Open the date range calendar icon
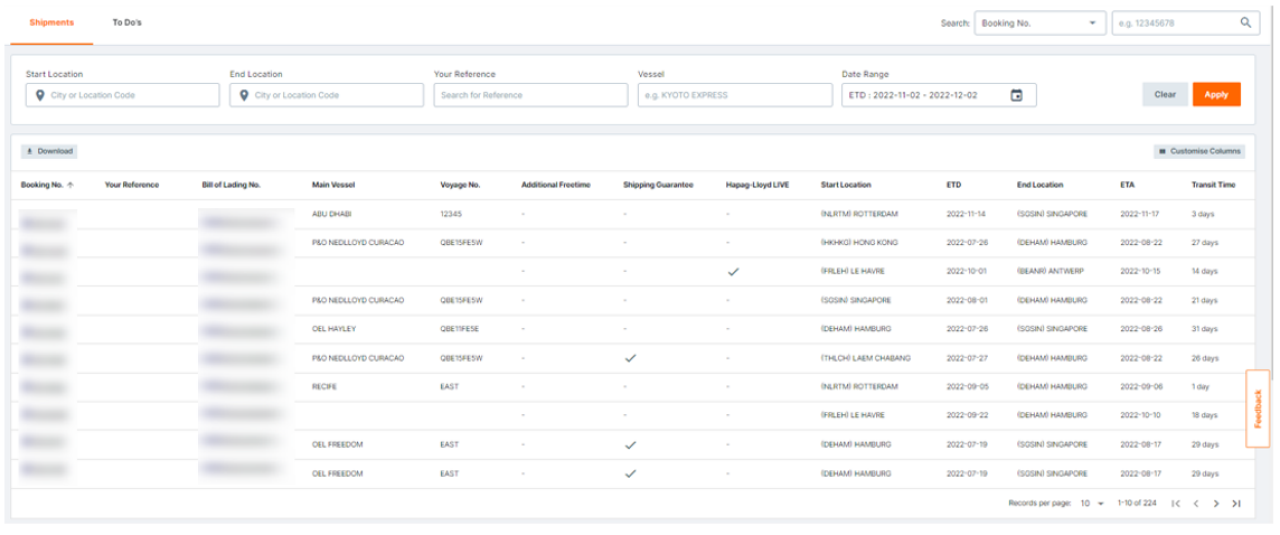Screen dimensions: 1280x535 tap(1016, 95)
